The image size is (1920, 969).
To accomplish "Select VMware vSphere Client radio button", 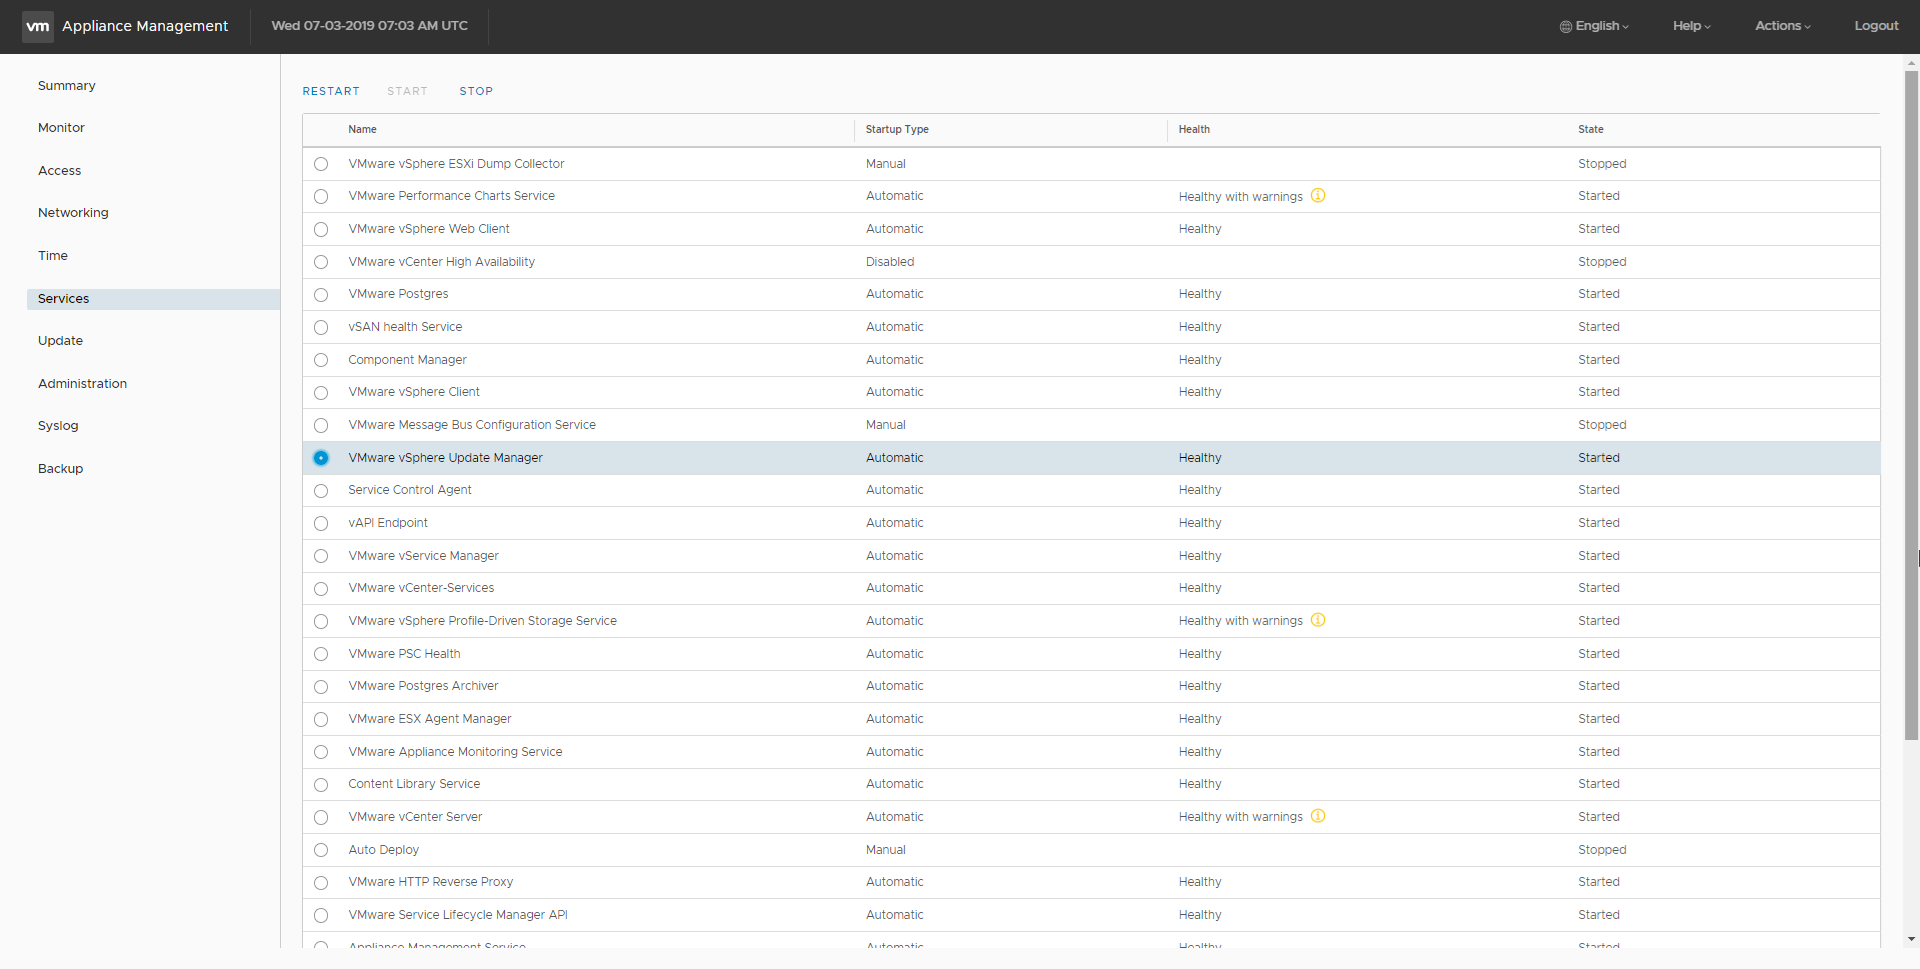I will tap(321, 393).
